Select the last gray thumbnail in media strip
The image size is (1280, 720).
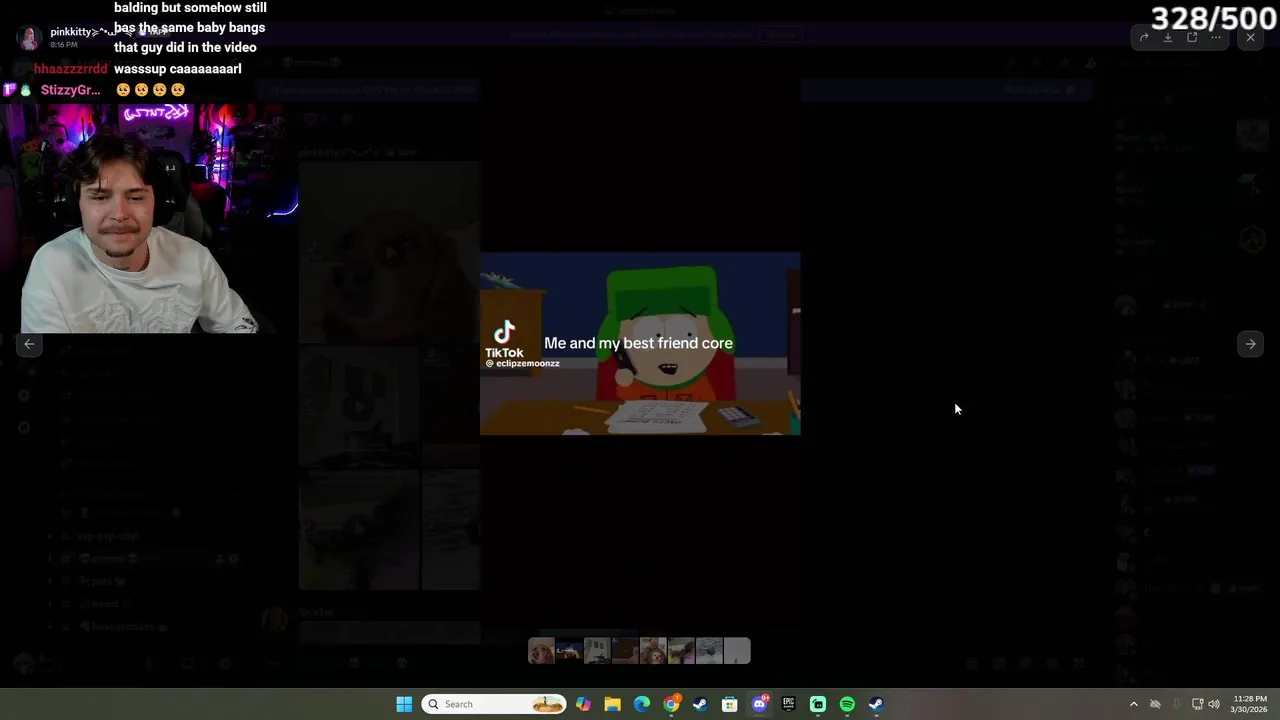(737, 651)
